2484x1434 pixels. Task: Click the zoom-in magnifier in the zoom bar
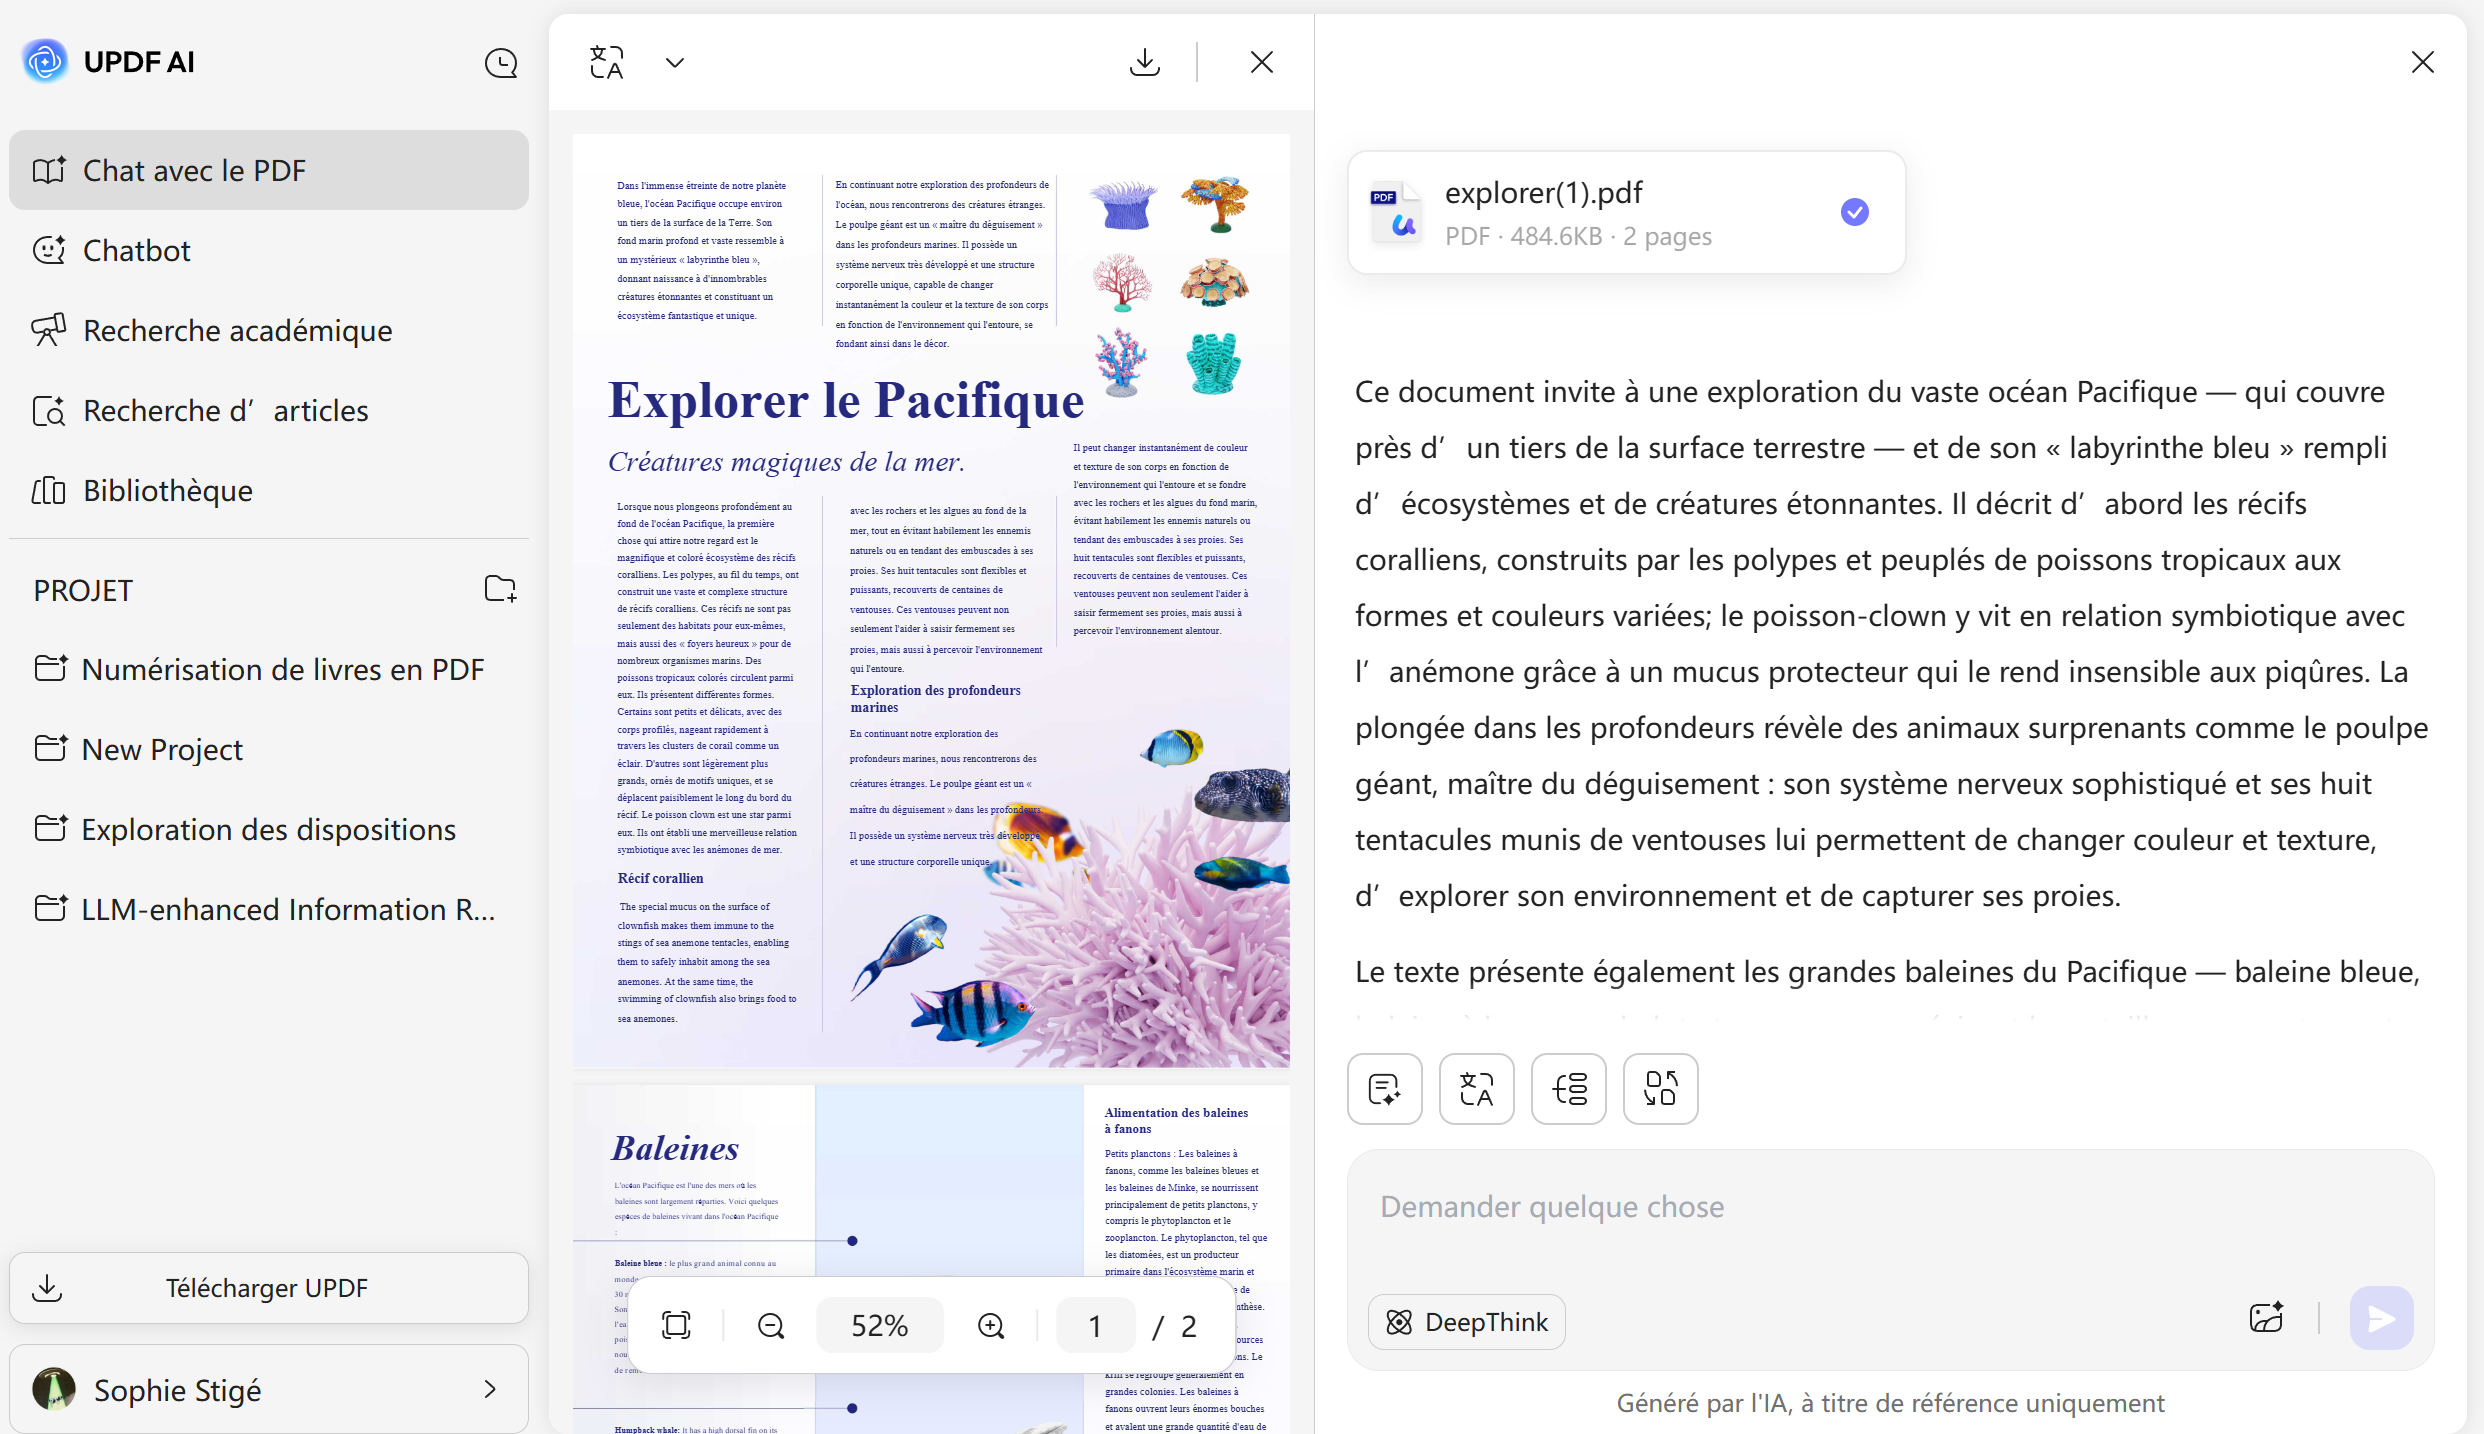click(990, 1325)
